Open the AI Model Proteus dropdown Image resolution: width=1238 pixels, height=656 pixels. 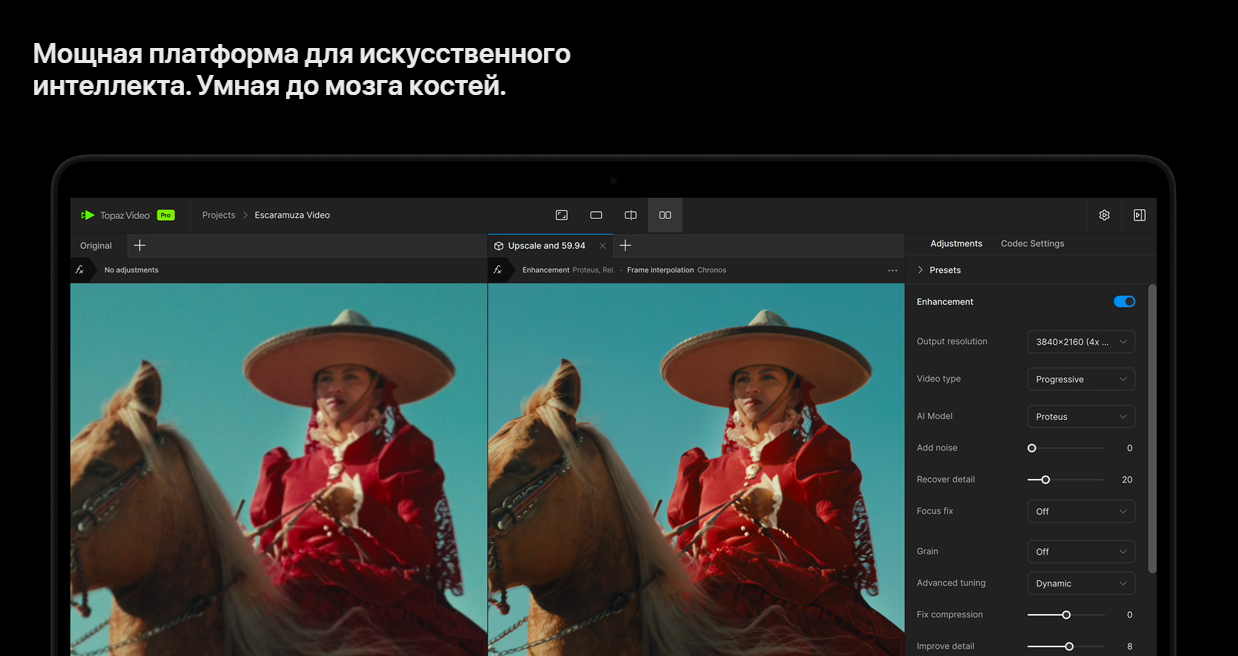(1081, 417)
